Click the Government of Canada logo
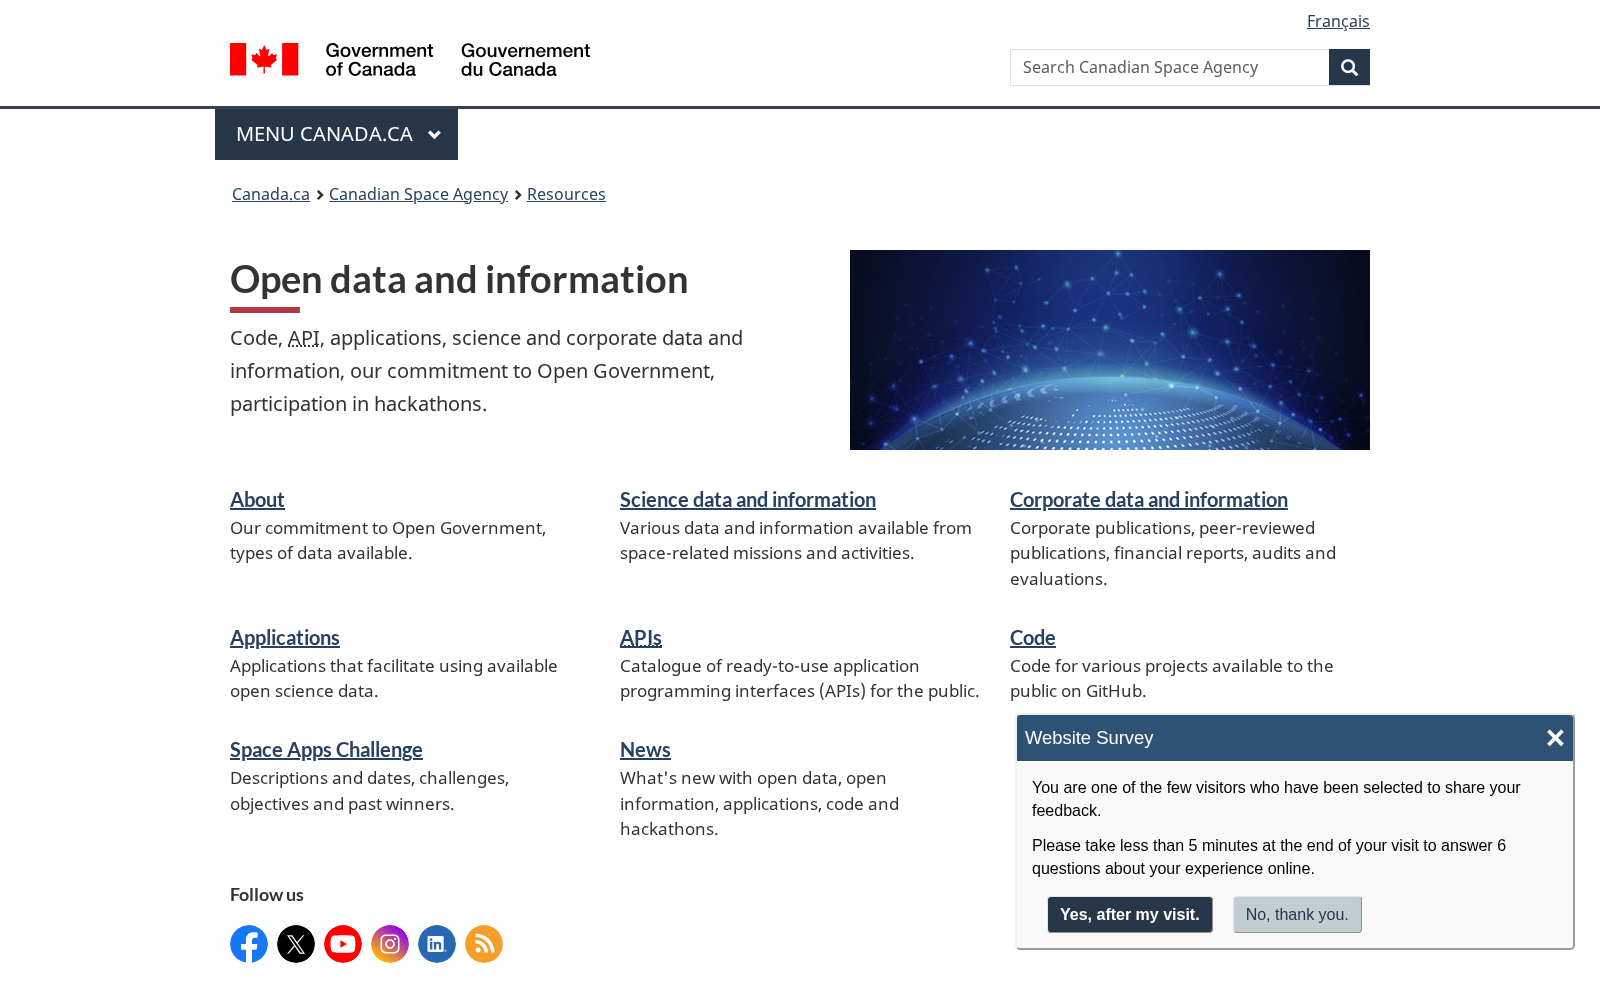The image size is (1600, 1000). point(410,60)
